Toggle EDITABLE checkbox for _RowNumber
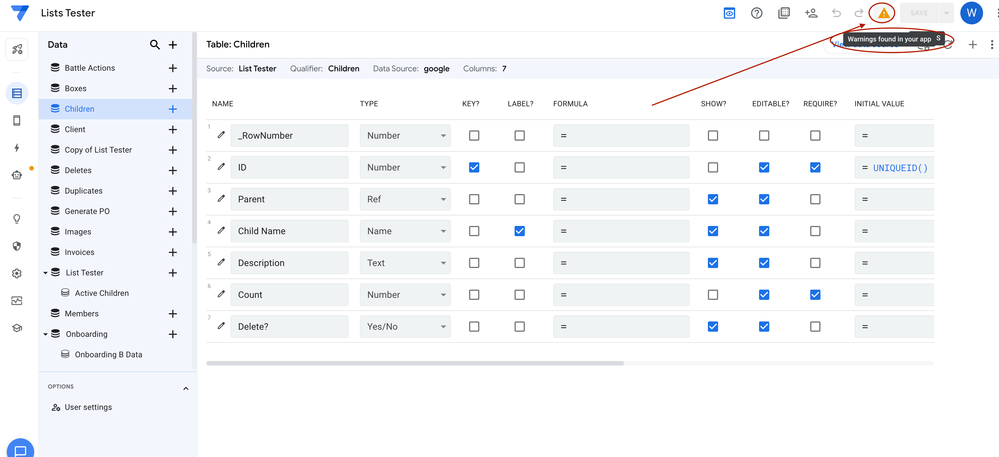Viewport: 999px width, 457px height. (764, 135)
